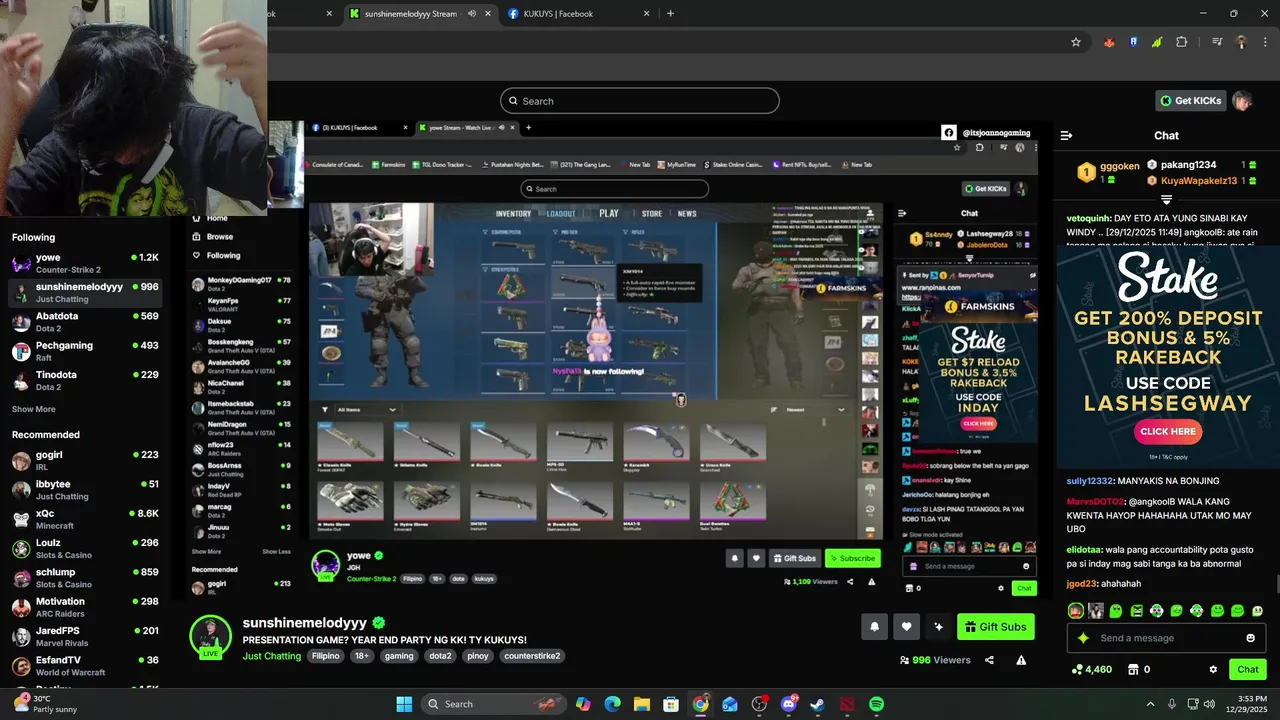1280x720 pixels.
Task: Click the large Gift Subs button
Action: 996,627
